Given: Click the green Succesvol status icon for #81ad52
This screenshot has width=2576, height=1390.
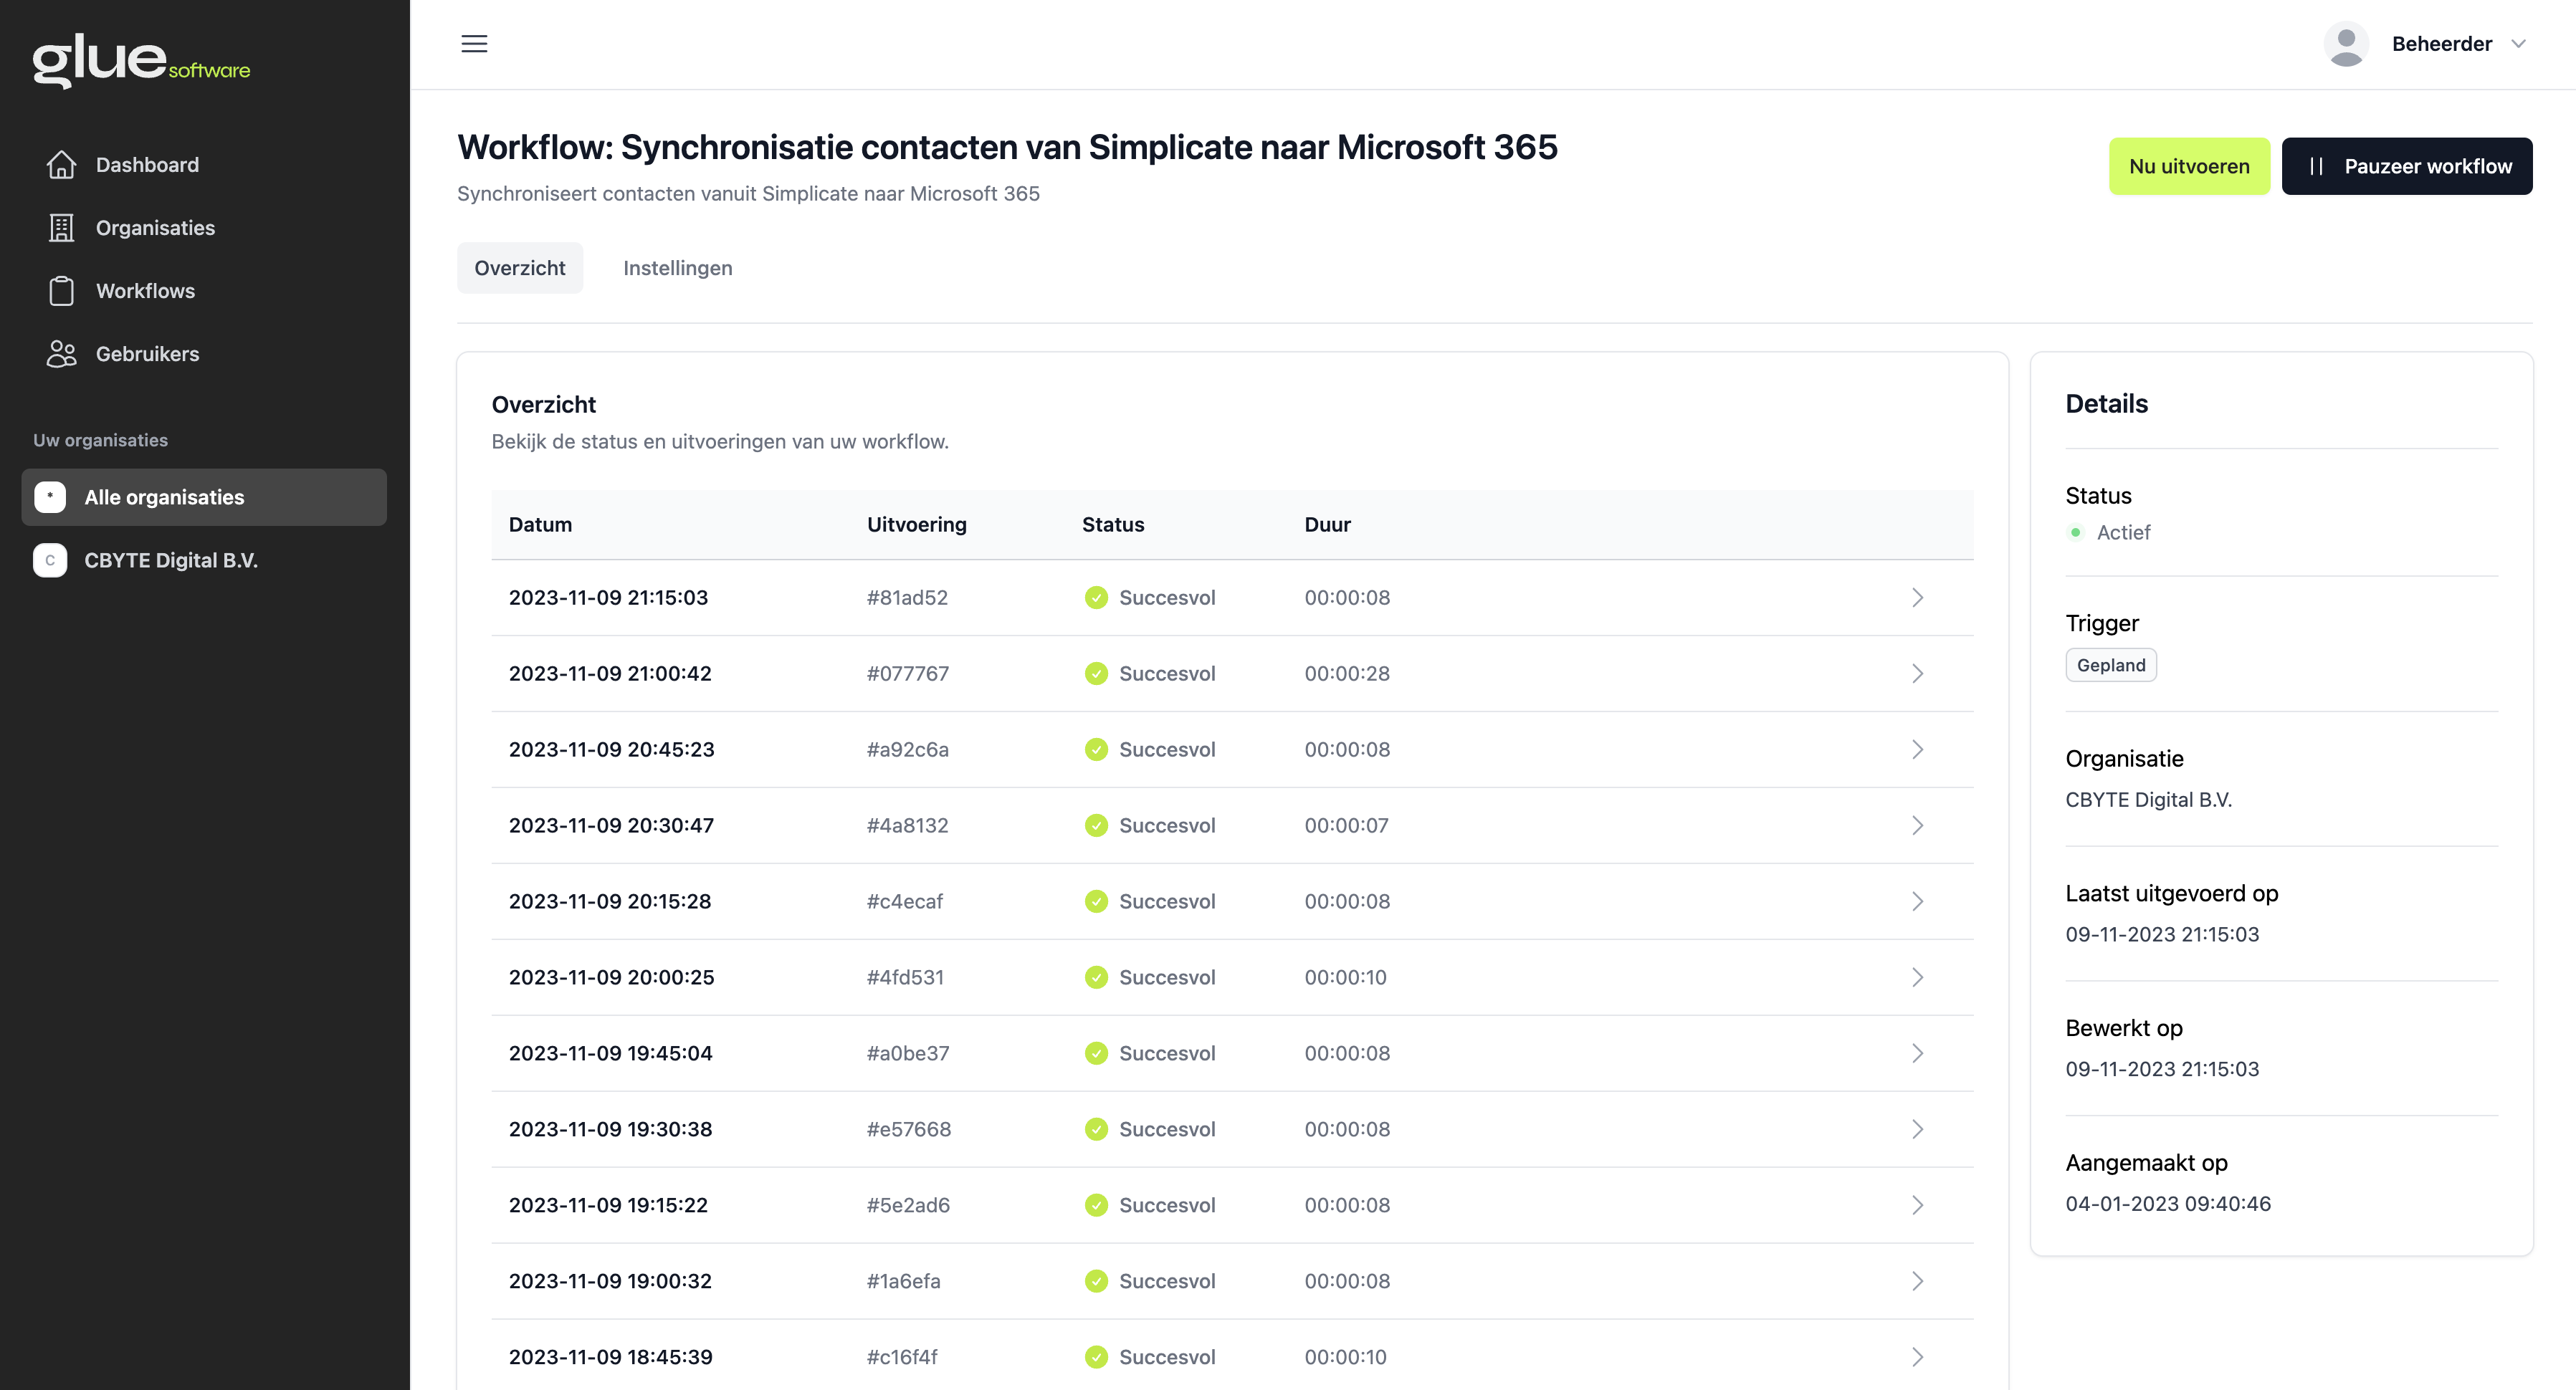Looking at the screenshot, I should click(1097, 597).
